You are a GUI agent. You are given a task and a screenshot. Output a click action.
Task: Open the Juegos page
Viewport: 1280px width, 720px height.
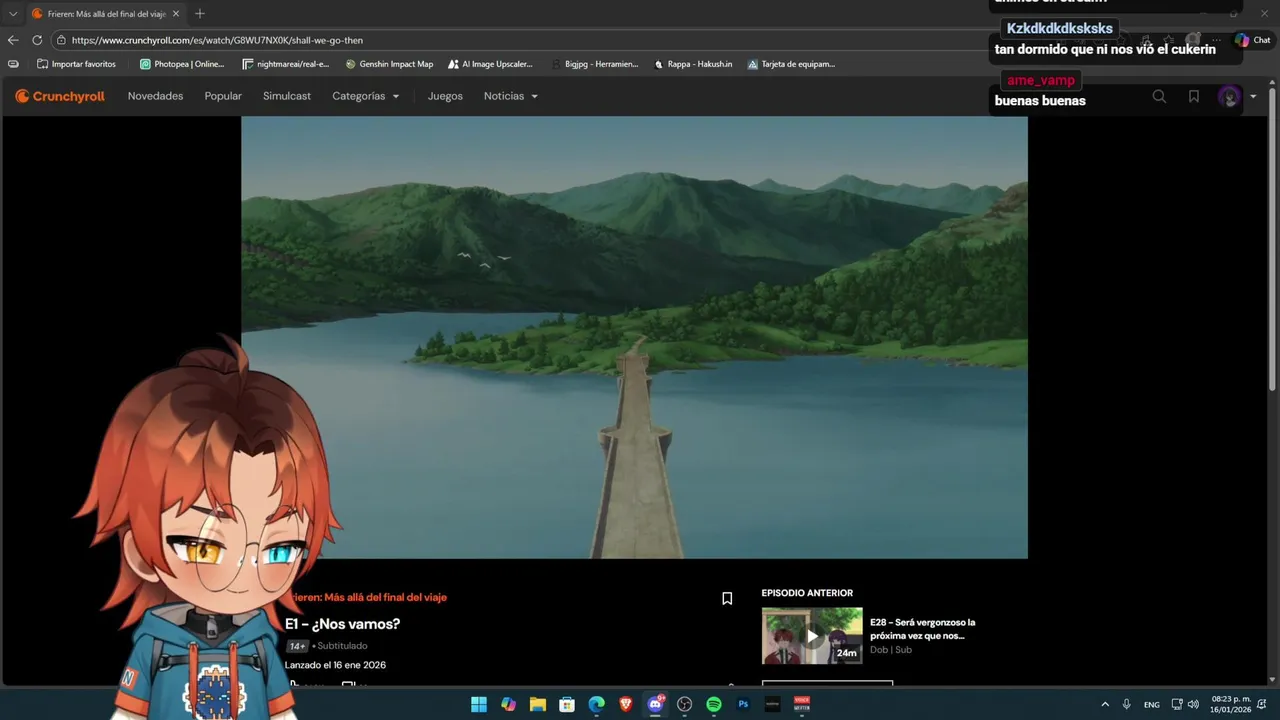(x=445, y=96)
